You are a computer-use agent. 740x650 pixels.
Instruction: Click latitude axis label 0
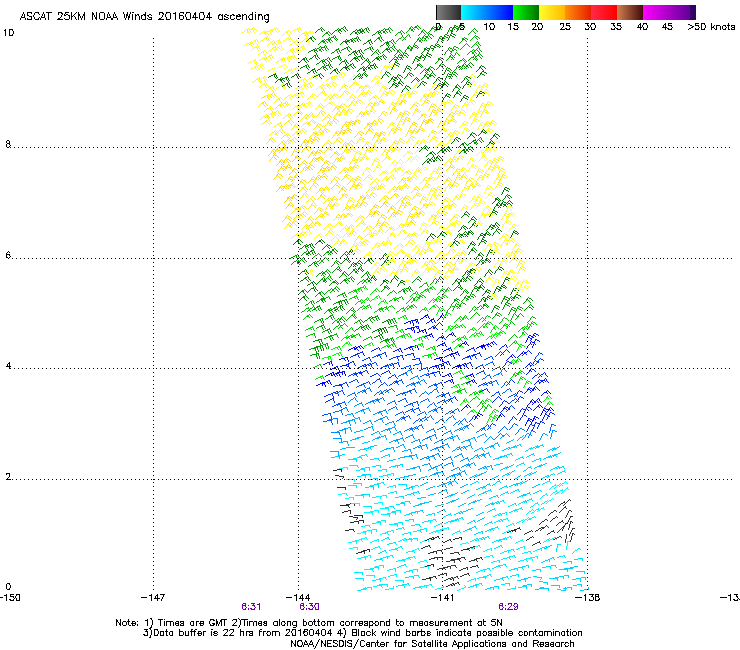[8, 587]
